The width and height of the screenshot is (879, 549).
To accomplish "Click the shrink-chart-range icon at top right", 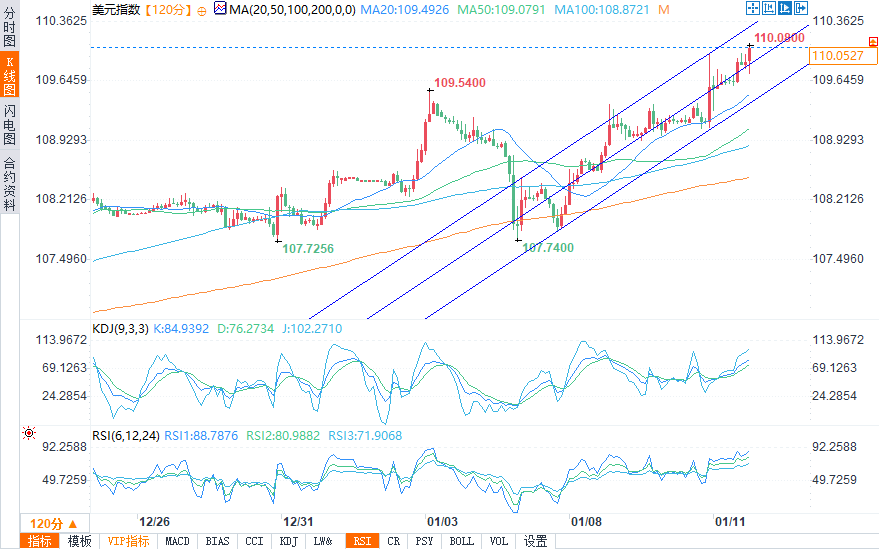I will [769, 8].
